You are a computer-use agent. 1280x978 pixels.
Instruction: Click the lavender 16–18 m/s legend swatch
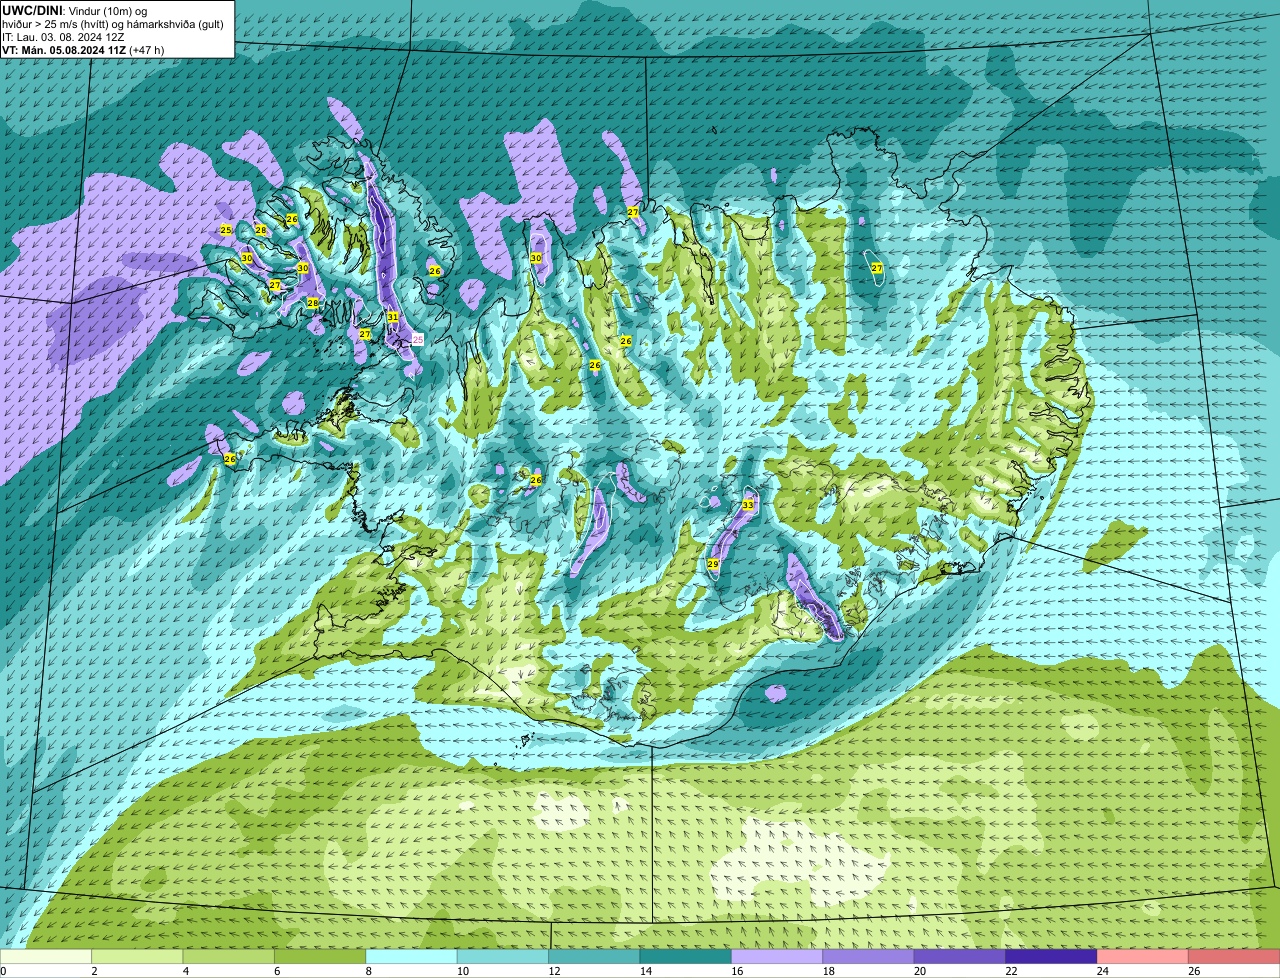coord(777,956)
